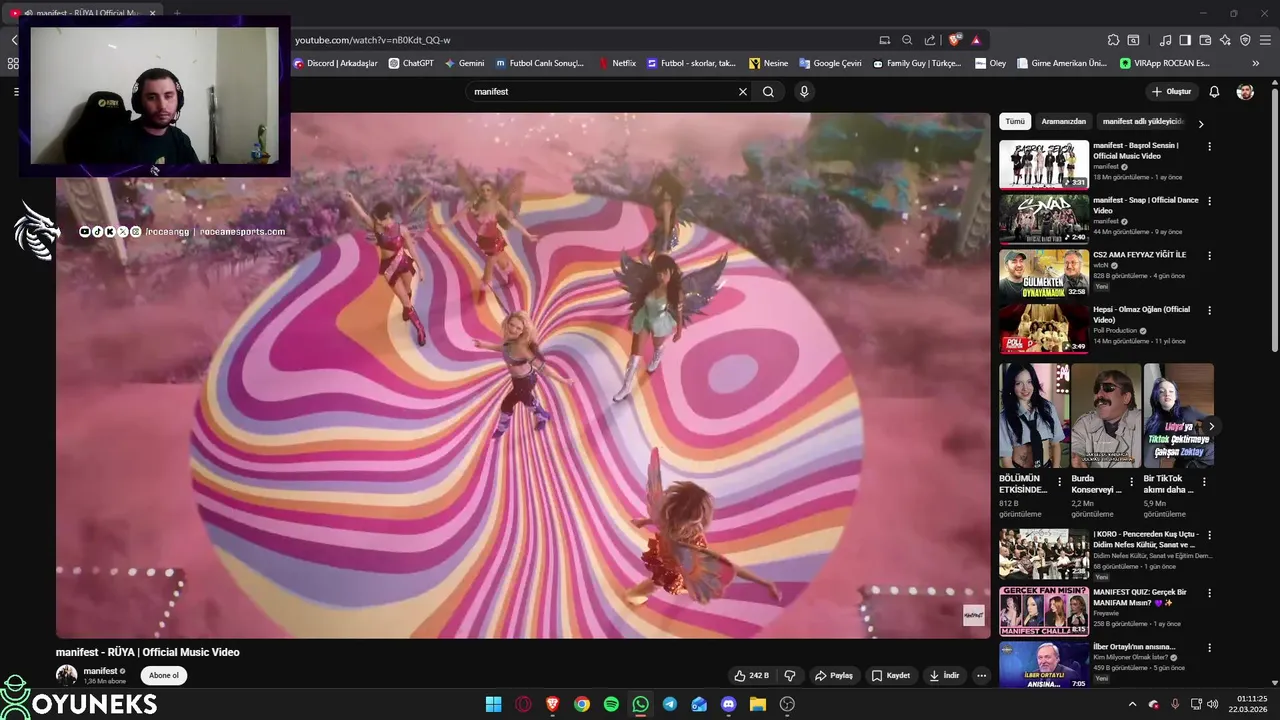Open Discord from the taskbar
Screen dimensions: 1280x720
pyautogui.click(x=728, y=704)
